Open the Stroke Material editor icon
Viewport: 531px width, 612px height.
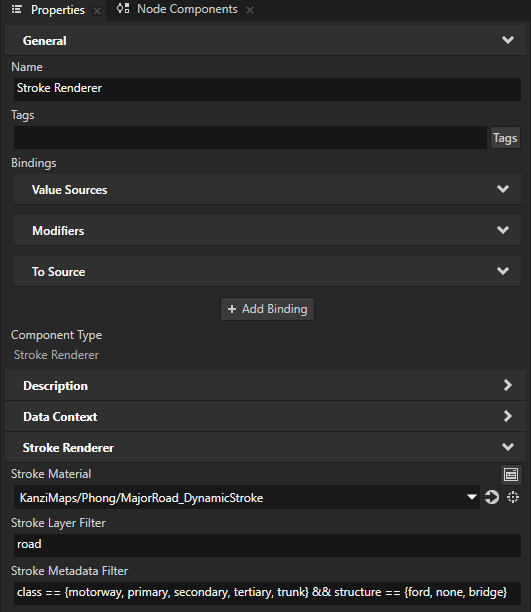point(511,475)
